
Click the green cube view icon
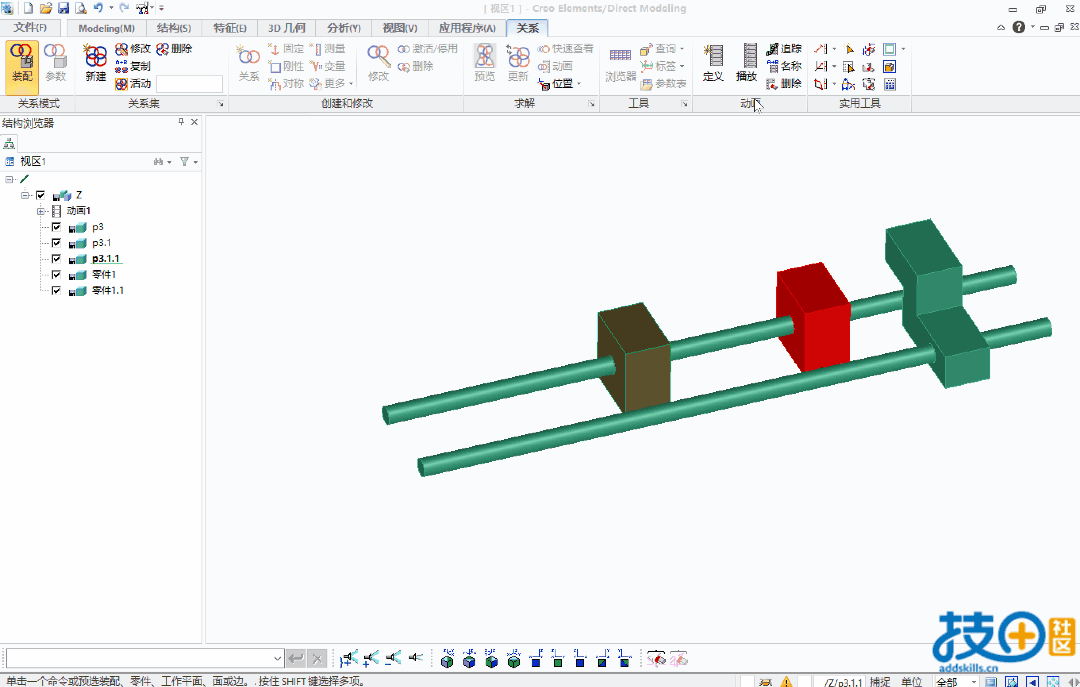(513, 659)
